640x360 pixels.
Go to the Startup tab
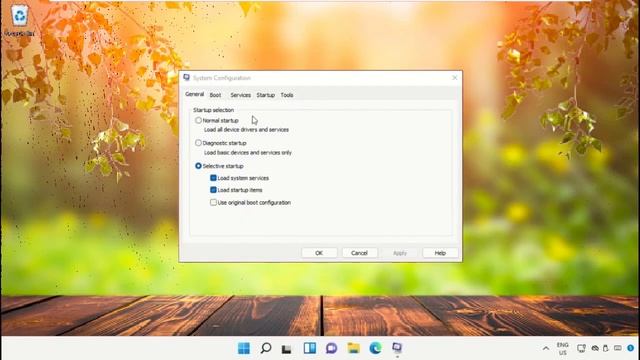265,95
